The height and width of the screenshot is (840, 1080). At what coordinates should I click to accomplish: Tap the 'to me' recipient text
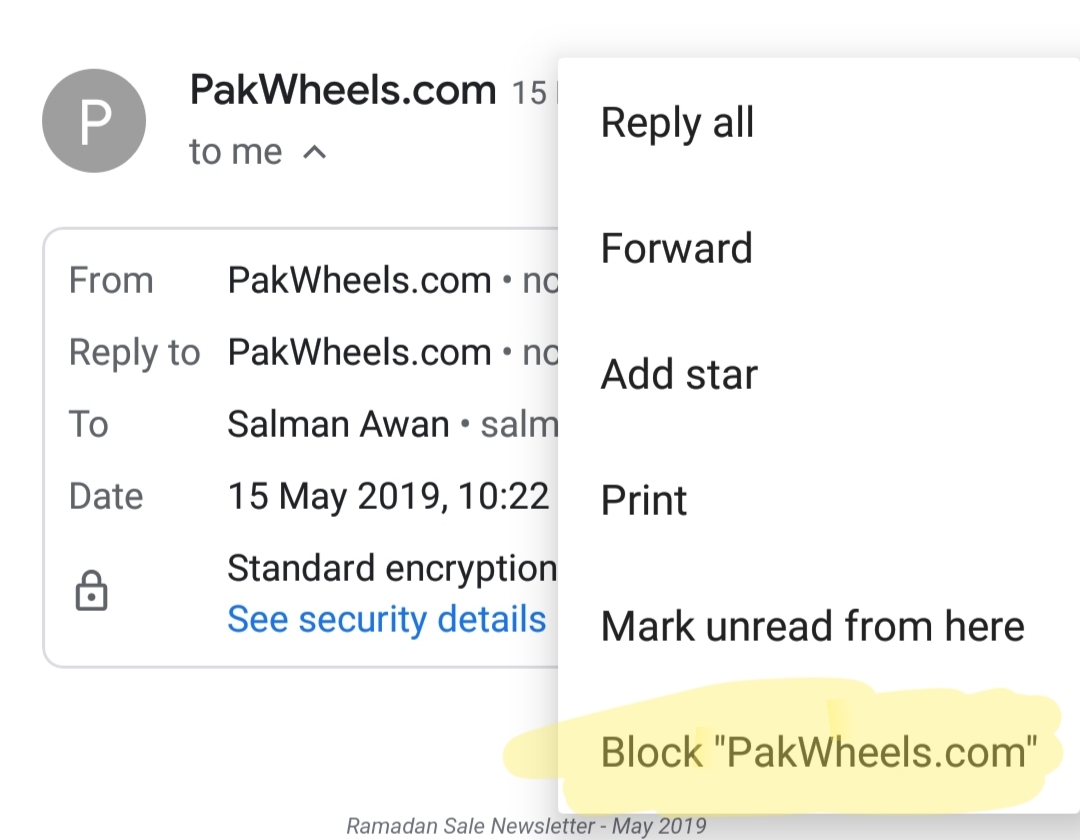[x=236, y=152]
